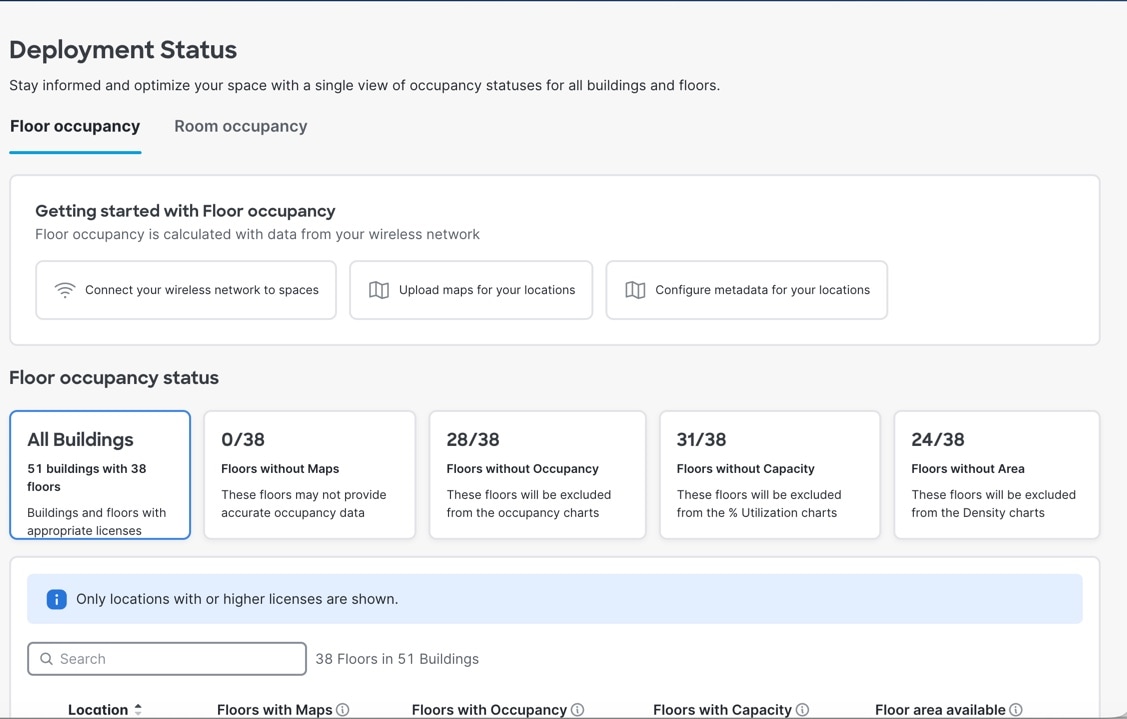
Task: Filter by Floors without Capacity card
Action: pos(770,475)
